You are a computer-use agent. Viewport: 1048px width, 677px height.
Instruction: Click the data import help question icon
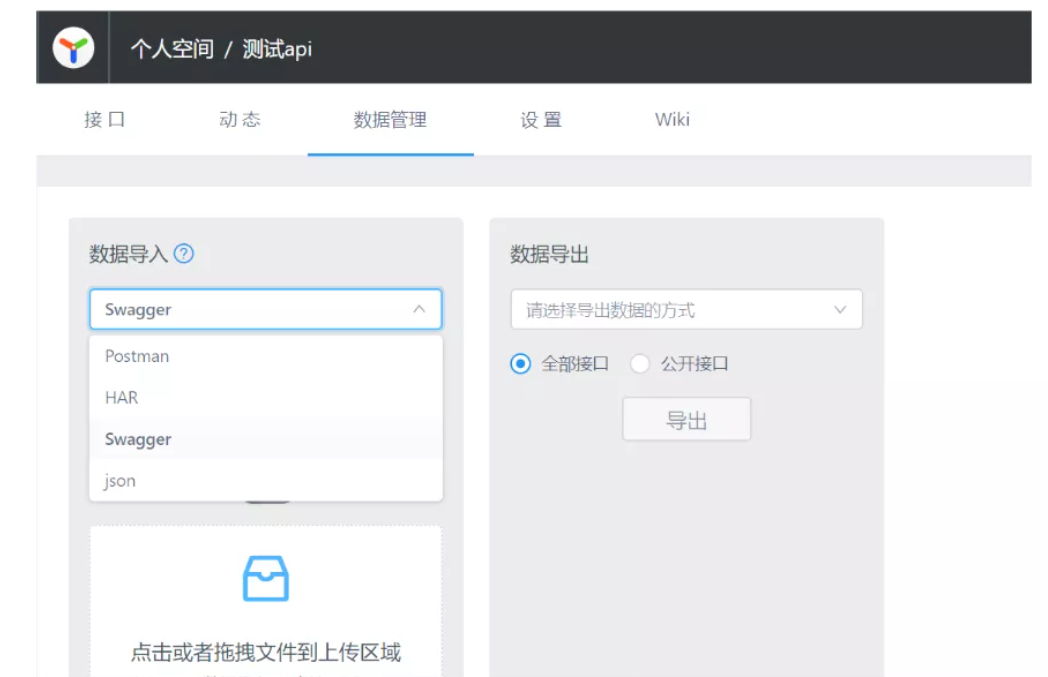pos(183,254)
